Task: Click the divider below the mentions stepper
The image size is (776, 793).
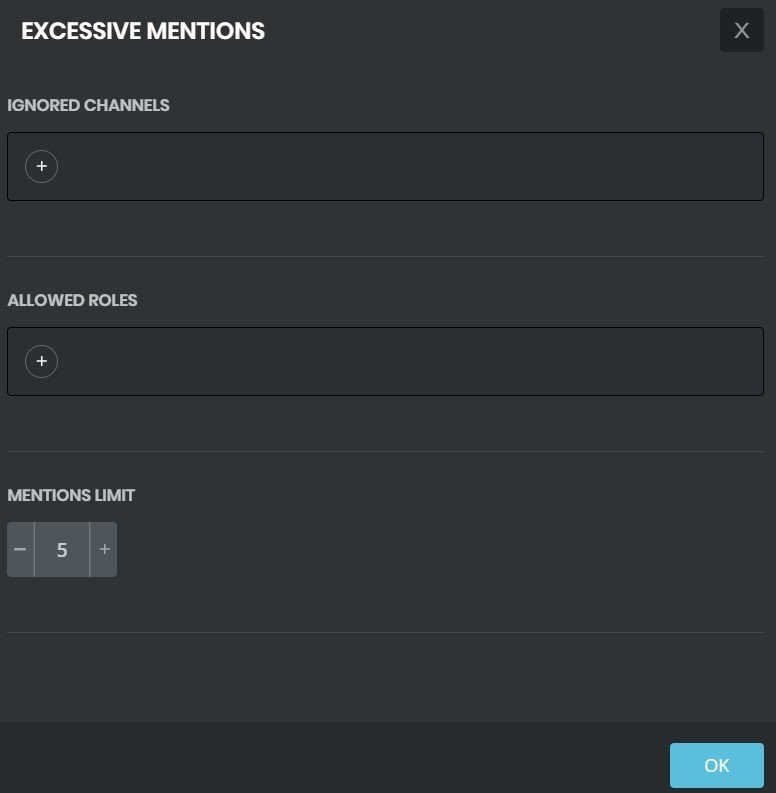Action: 385,632
